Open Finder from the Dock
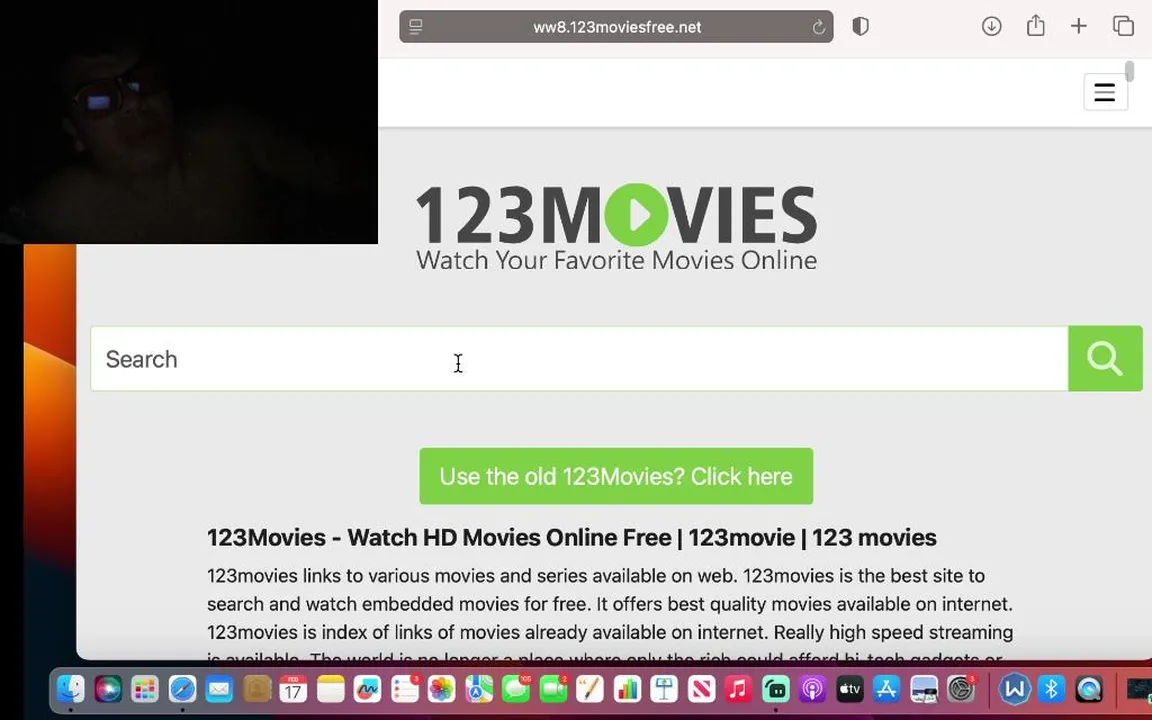Viewport: 1152px width, 720px height. pyautogui.click(x=71, y=689)
